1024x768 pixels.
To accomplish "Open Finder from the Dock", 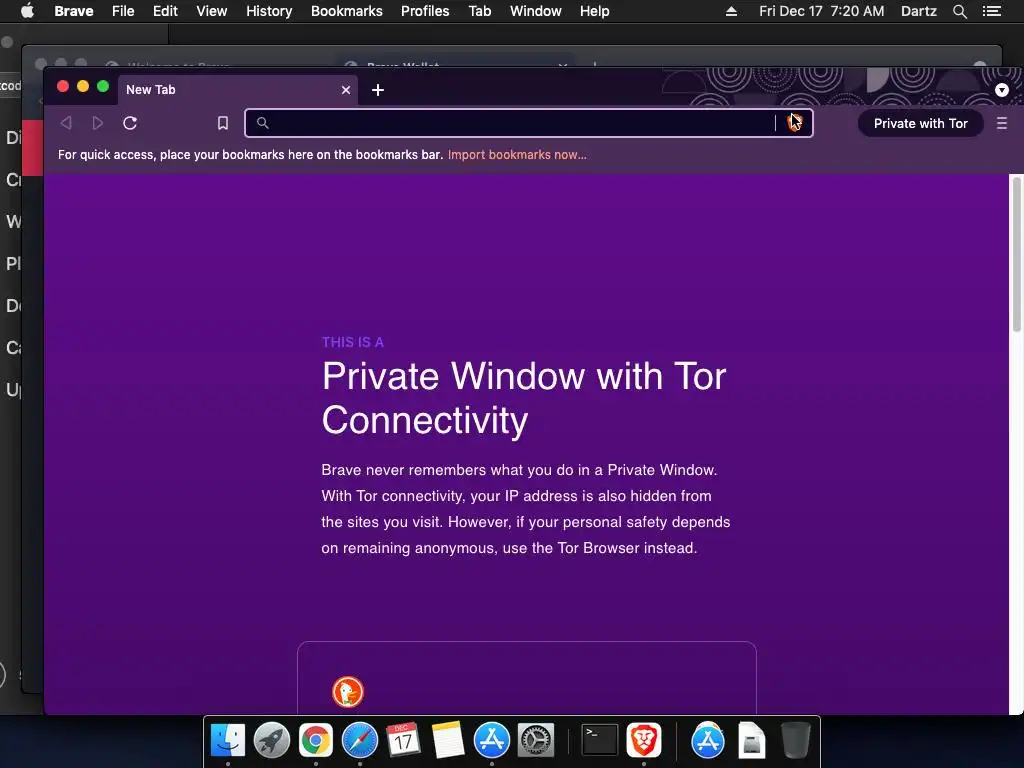I will [228, 740].
